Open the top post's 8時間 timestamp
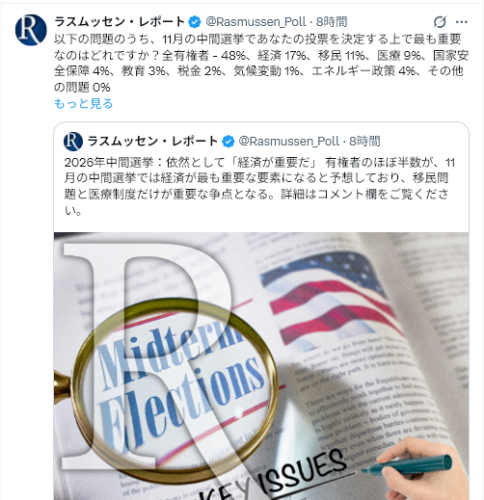 [x=332, y=22]
